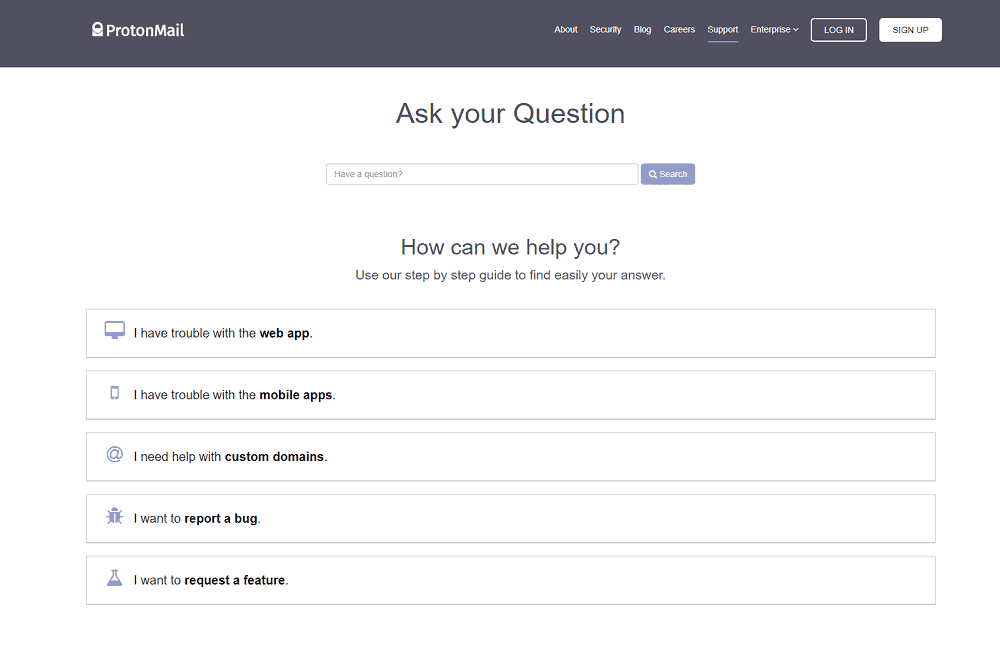This screenshot has width=1000, height=645.
Task: Open the Blog from the top navigation
Action: pos(642,29)
